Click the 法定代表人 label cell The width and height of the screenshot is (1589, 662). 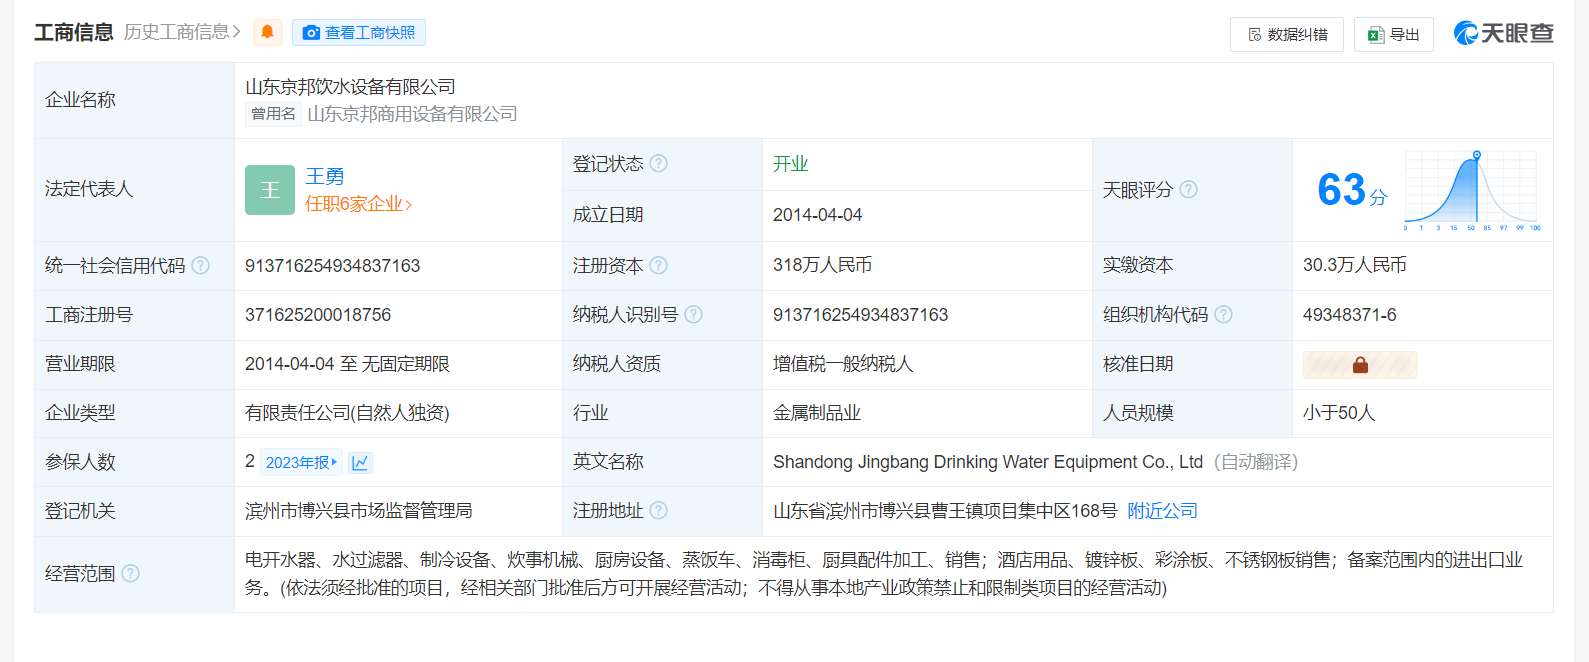[134, 190]
